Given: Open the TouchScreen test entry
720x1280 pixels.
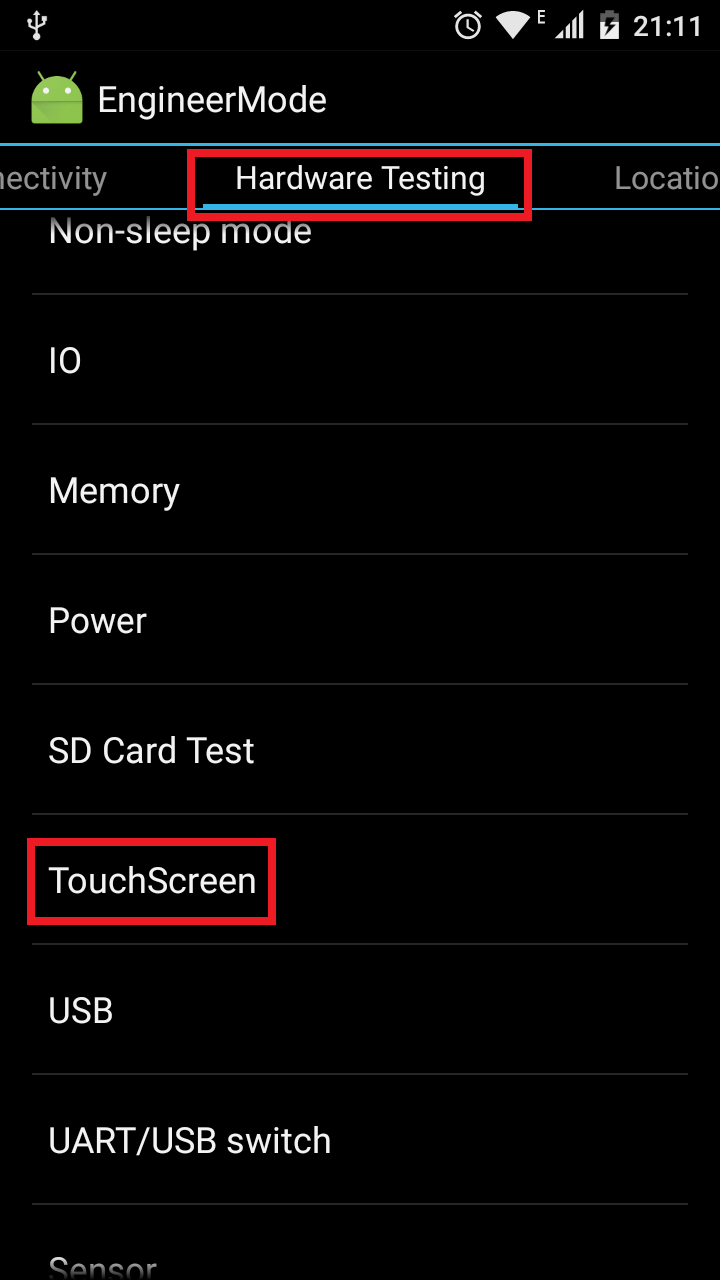Looking at the screenshot, I should pos(360,880).
